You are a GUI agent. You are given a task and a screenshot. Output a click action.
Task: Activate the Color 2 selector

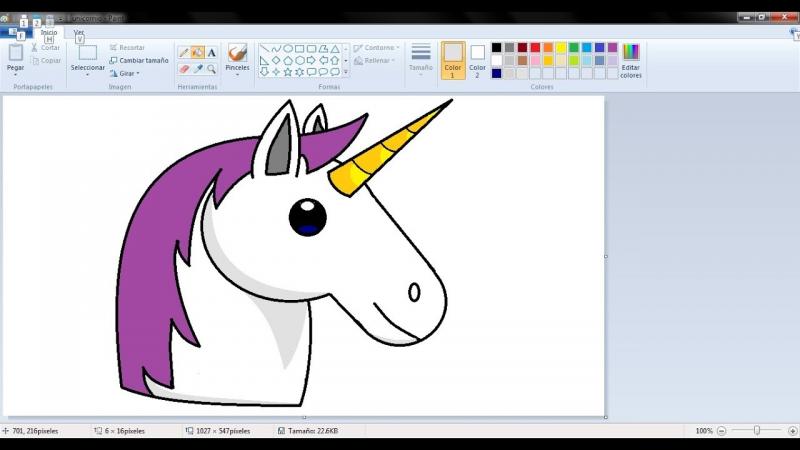pyautogui.click(x=478, y=59)
